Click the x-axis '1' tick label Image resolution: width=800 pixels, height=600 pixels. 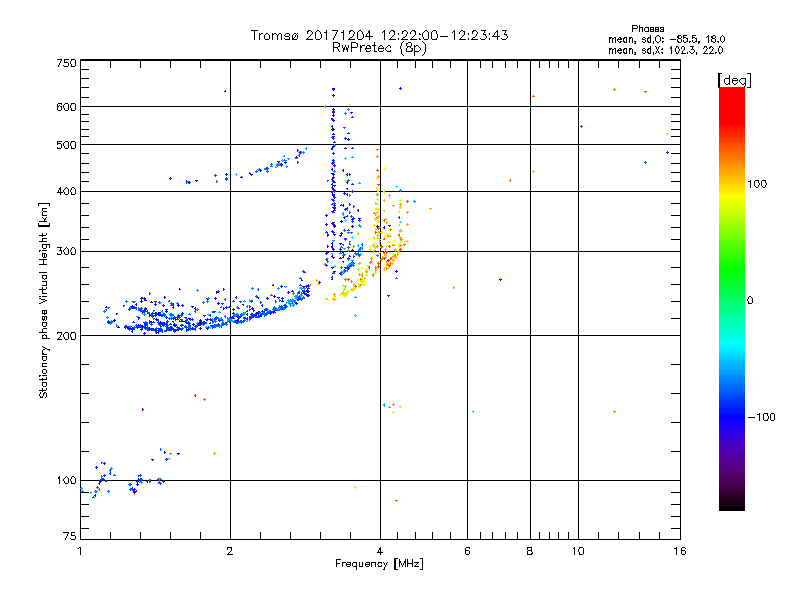[80, 551]
